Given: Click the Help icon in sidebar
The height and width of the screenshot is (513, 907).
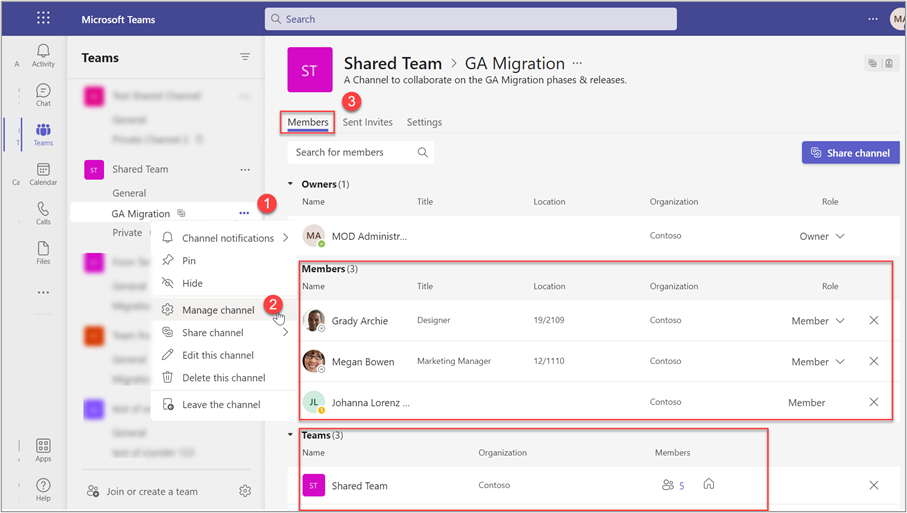Looking at the screenshot, I should pos(43,489).
